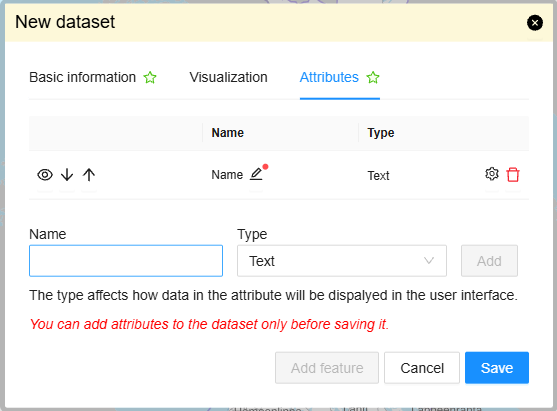Toggle visibility eye of Name attribute

(x=45, y=175)
